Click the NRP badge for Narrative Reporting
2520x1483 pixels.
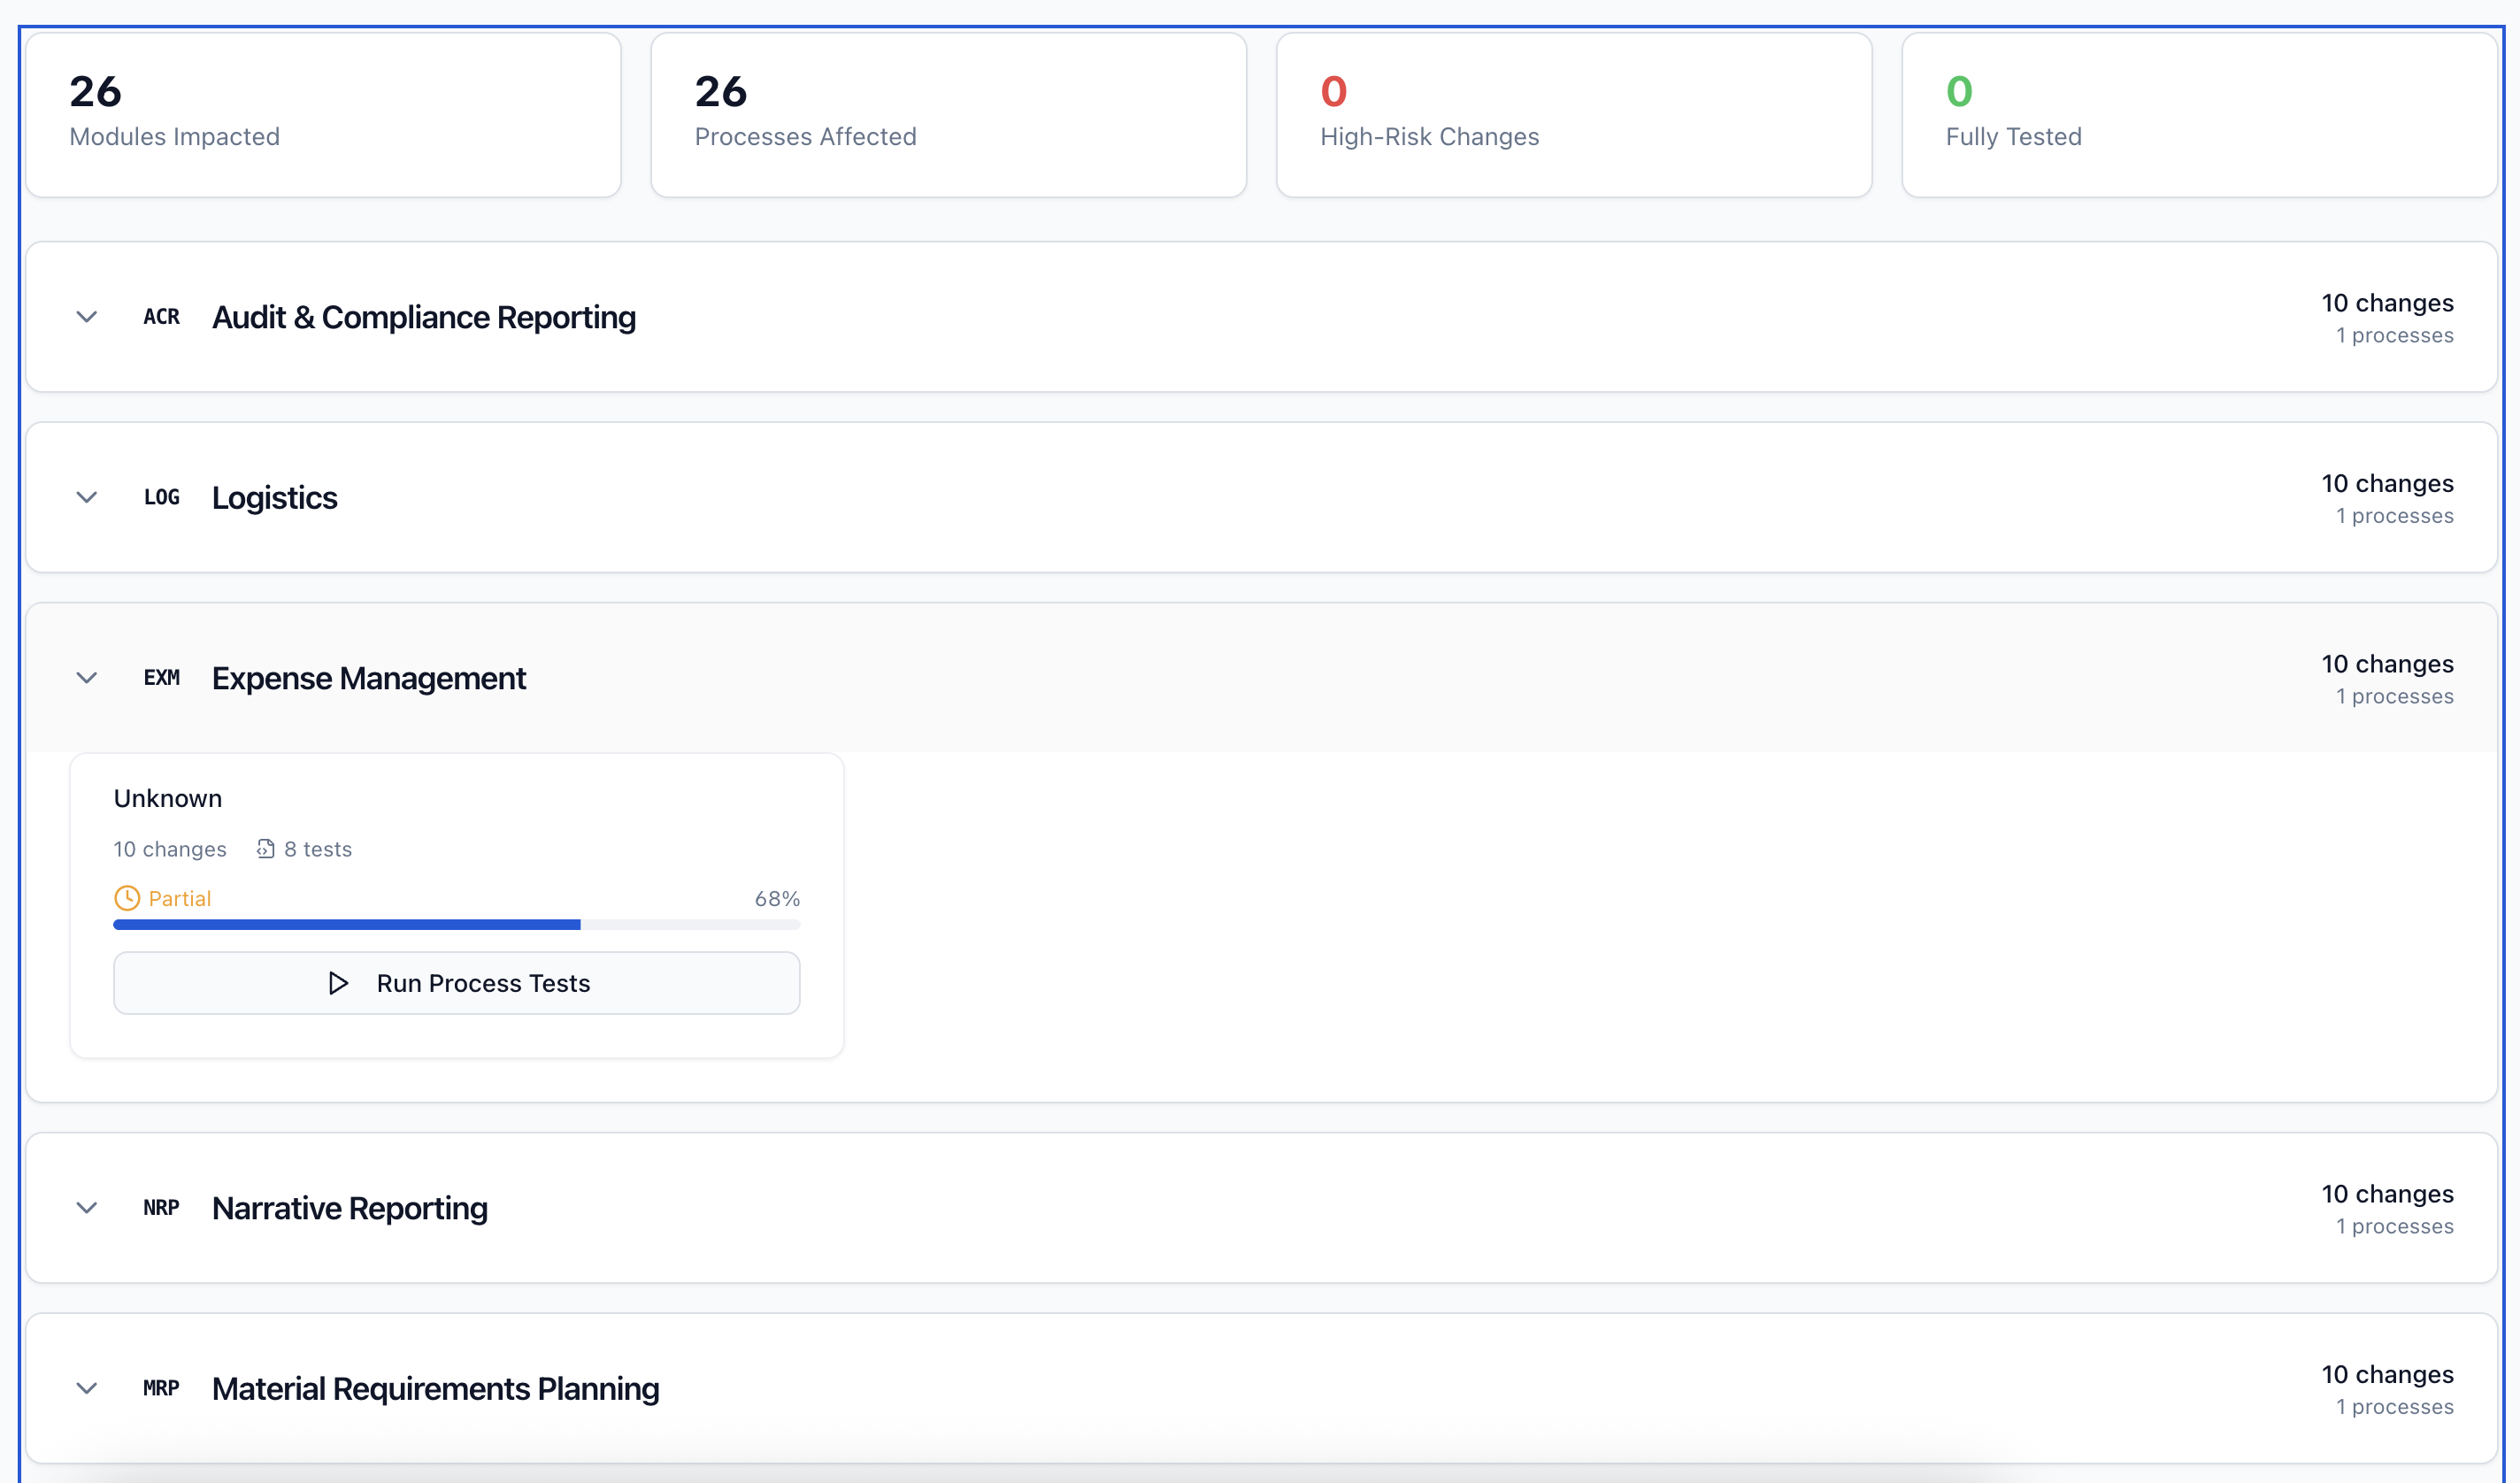161,1208
